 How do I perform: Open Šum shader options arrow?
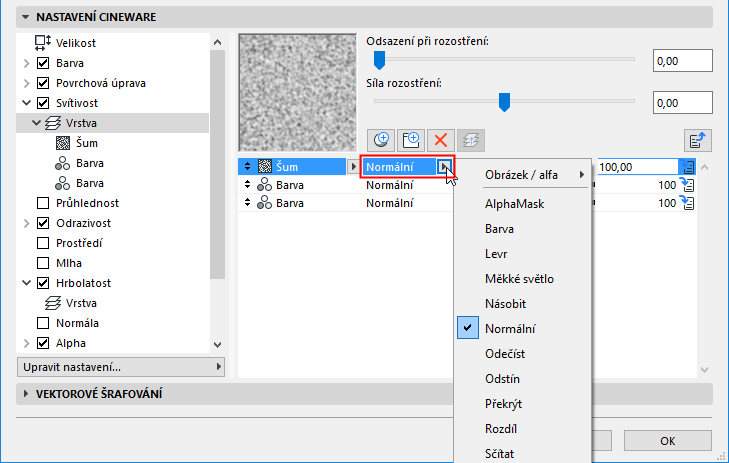click(x=353, y=166)
